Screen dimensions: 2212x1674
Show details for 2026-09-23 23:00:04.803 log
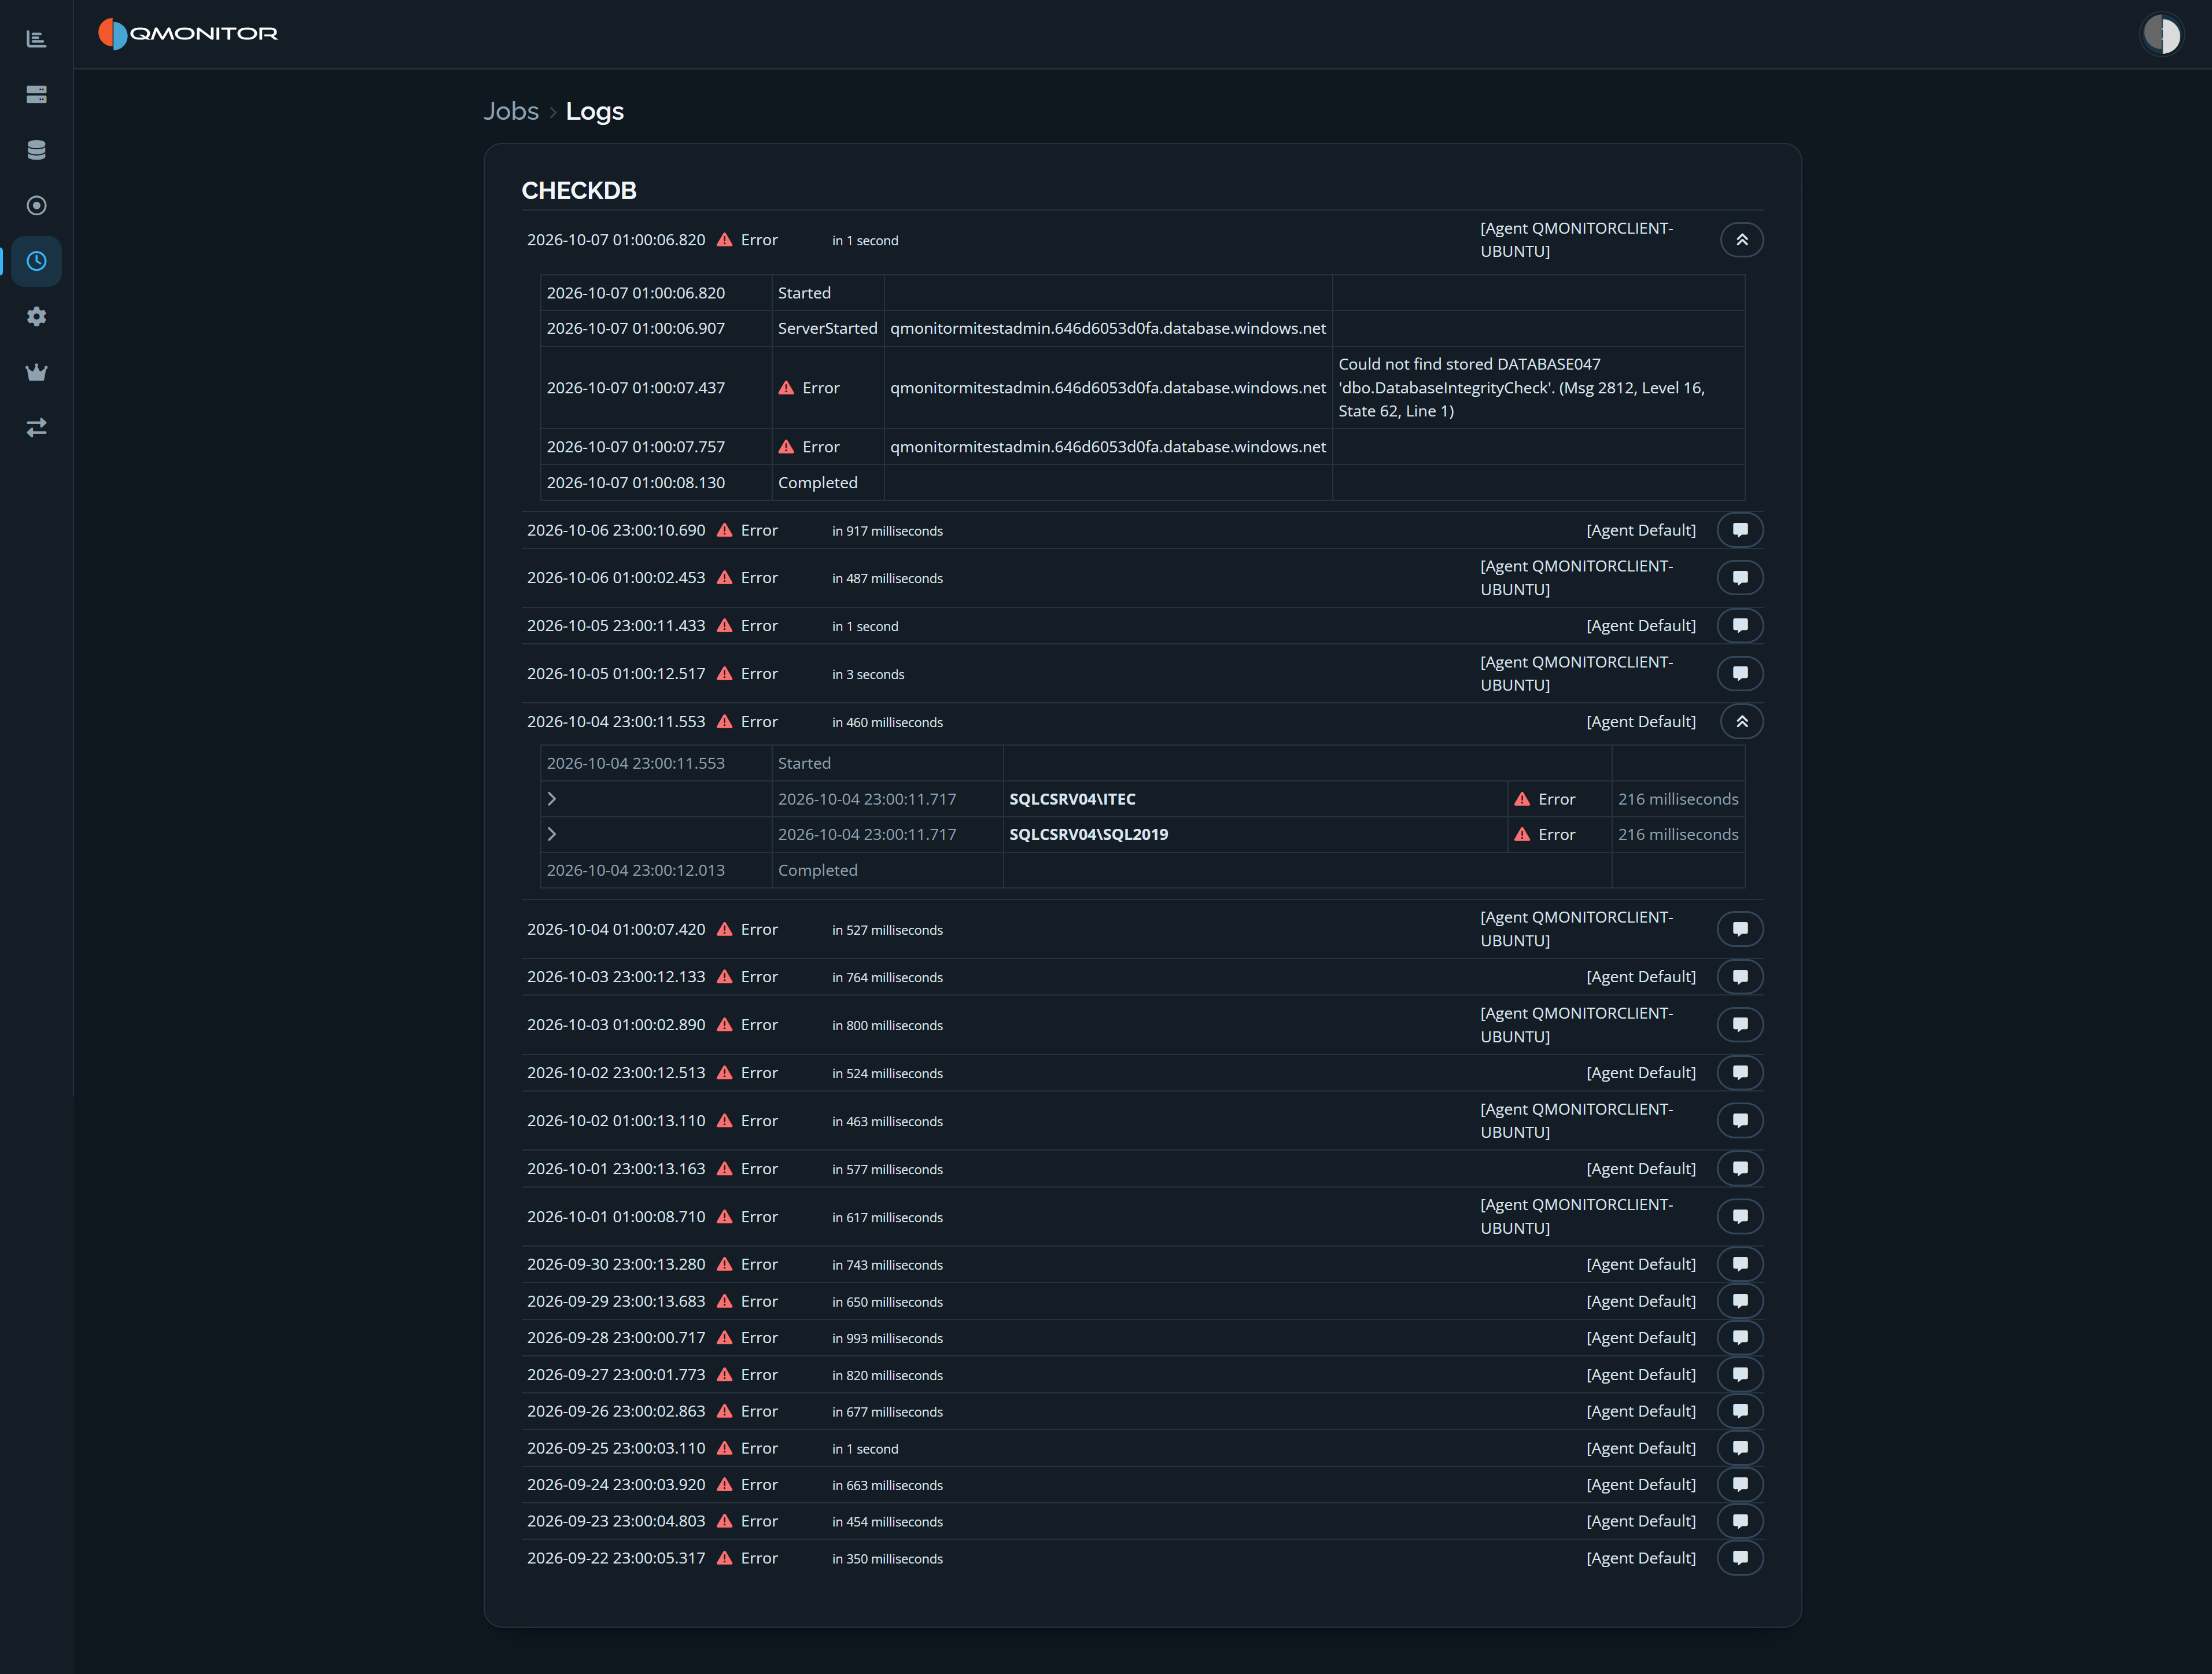1740,1521
